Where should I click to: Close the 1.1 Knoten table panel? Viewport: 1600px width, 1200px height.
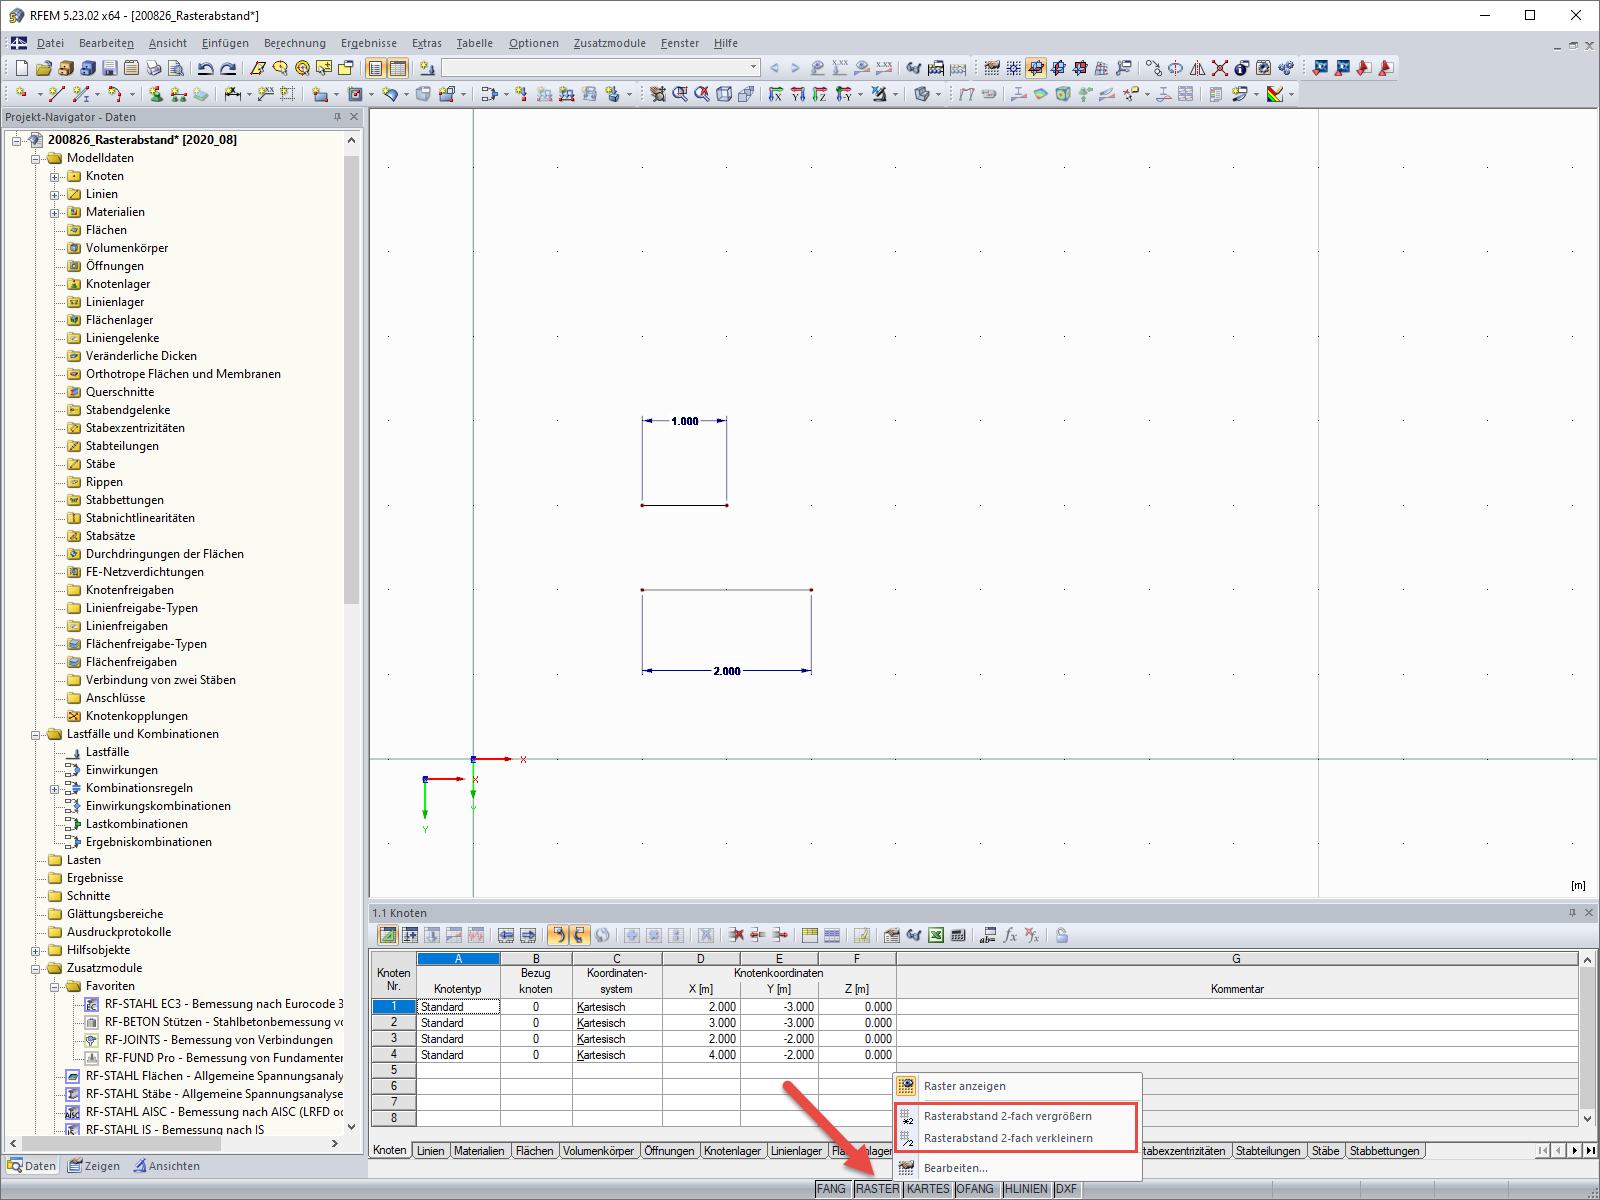(x=1589, y=913)
